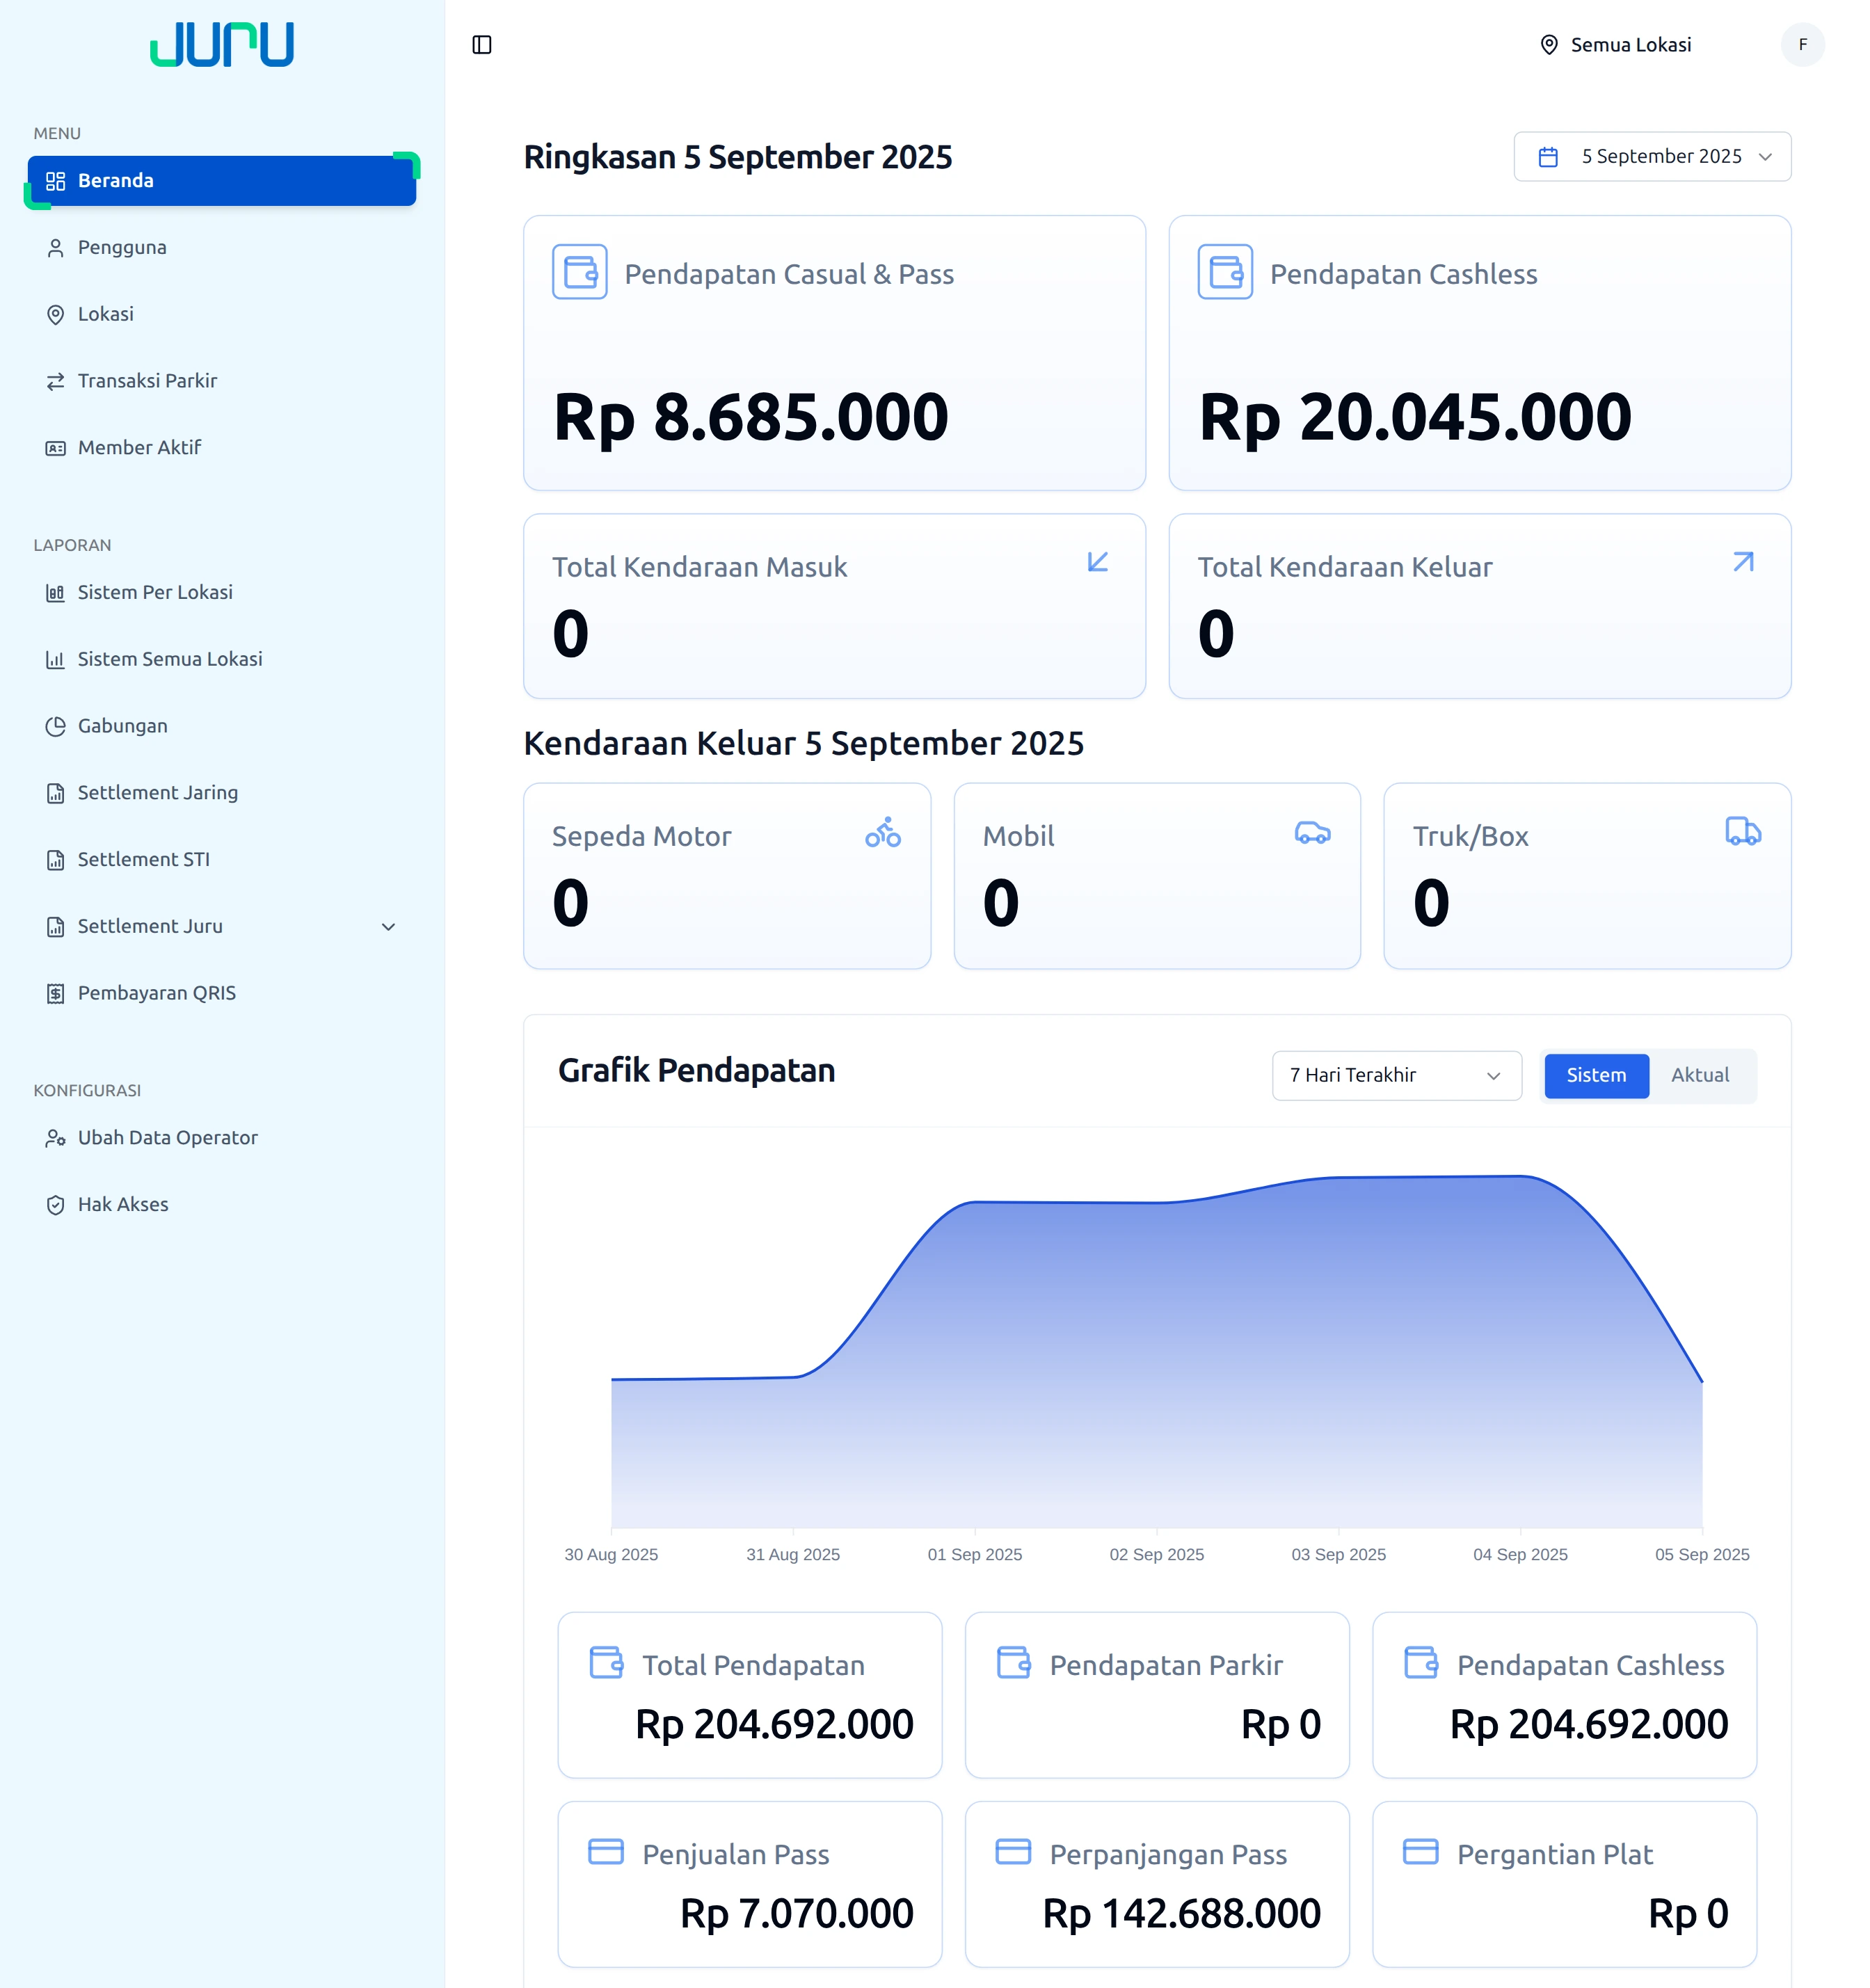Viewport: 1870px width, 1988px height.
Task: Open Settlement STI report
Action: tap(222, 860)
